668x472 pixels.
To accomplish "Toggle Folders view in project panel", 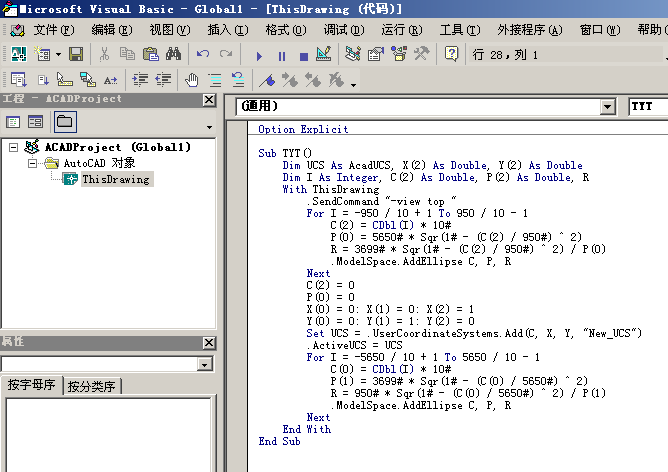I will tap(65, 122).
